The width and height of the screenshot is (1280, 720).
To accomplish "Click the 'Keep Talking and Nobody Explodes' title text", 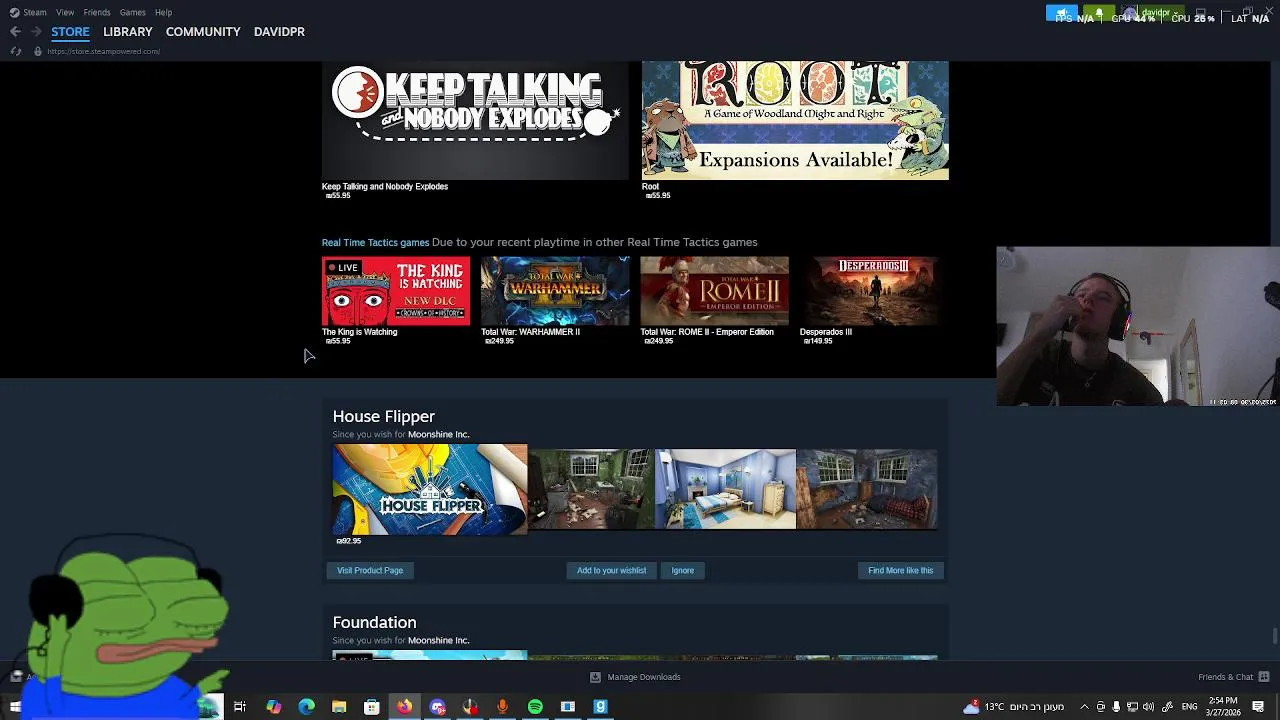I will pyautogui.click(x=385, y=186).
